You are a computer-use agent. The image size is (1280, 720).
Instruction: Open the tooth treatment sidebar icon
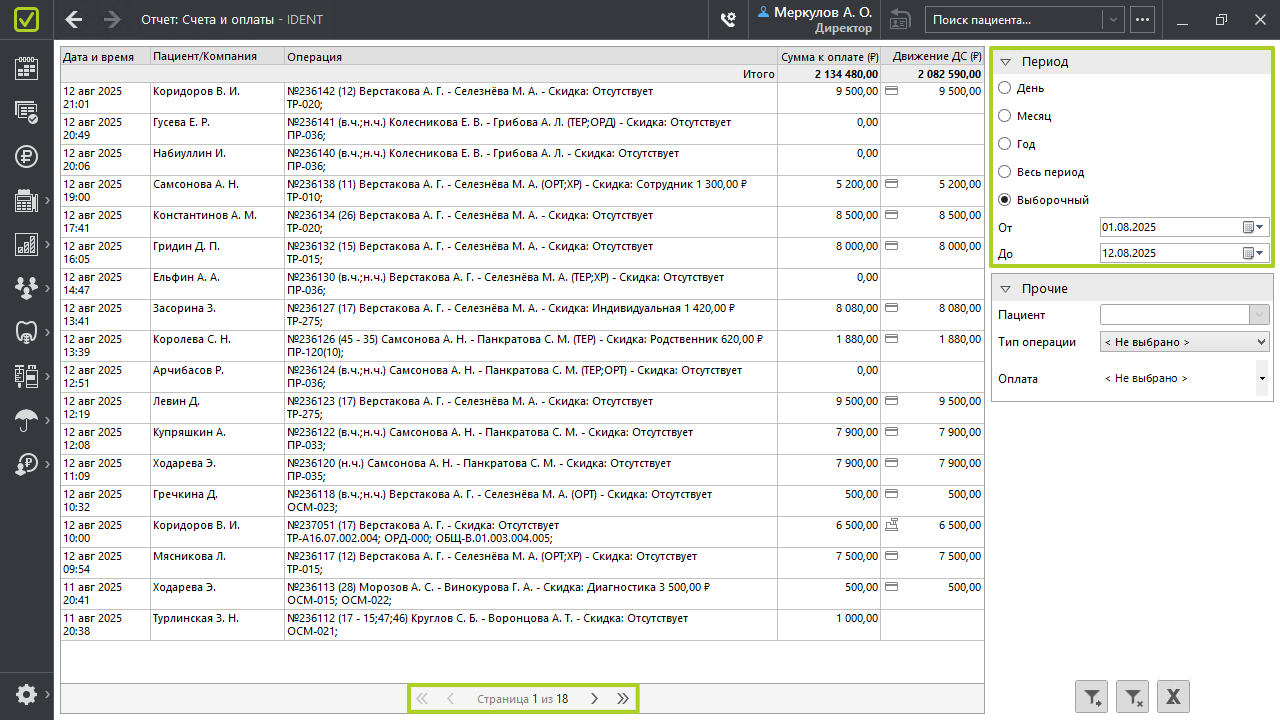[26, 332]
